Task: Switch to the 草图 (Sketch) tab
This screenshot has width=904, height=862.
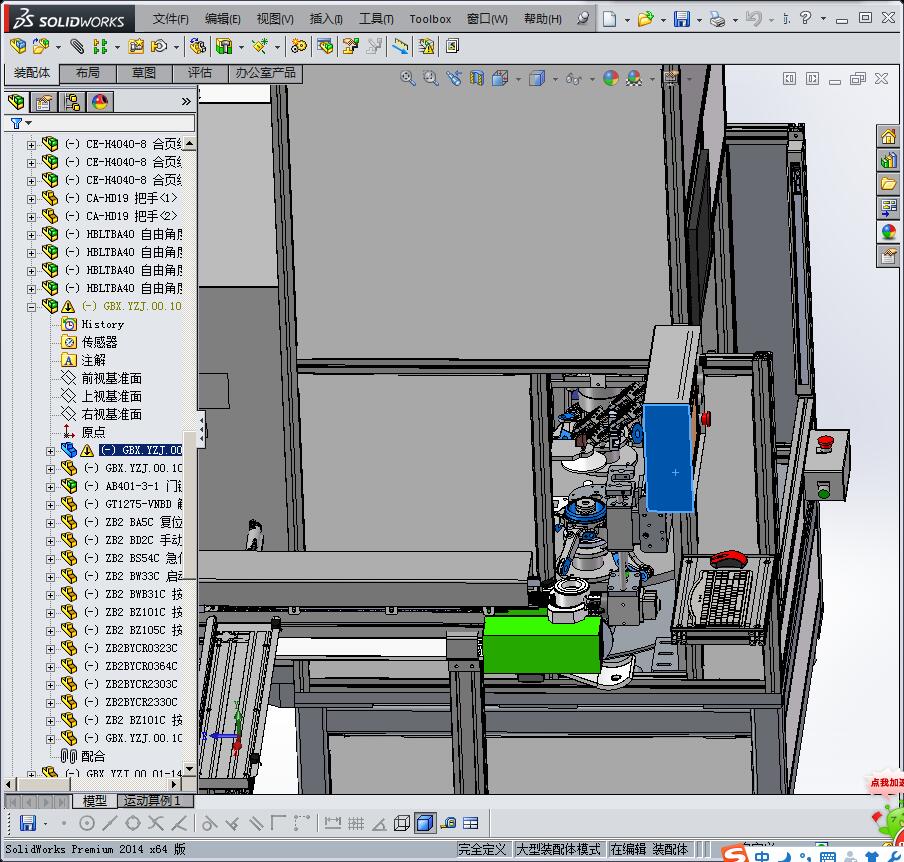Action: pos(144,73)
